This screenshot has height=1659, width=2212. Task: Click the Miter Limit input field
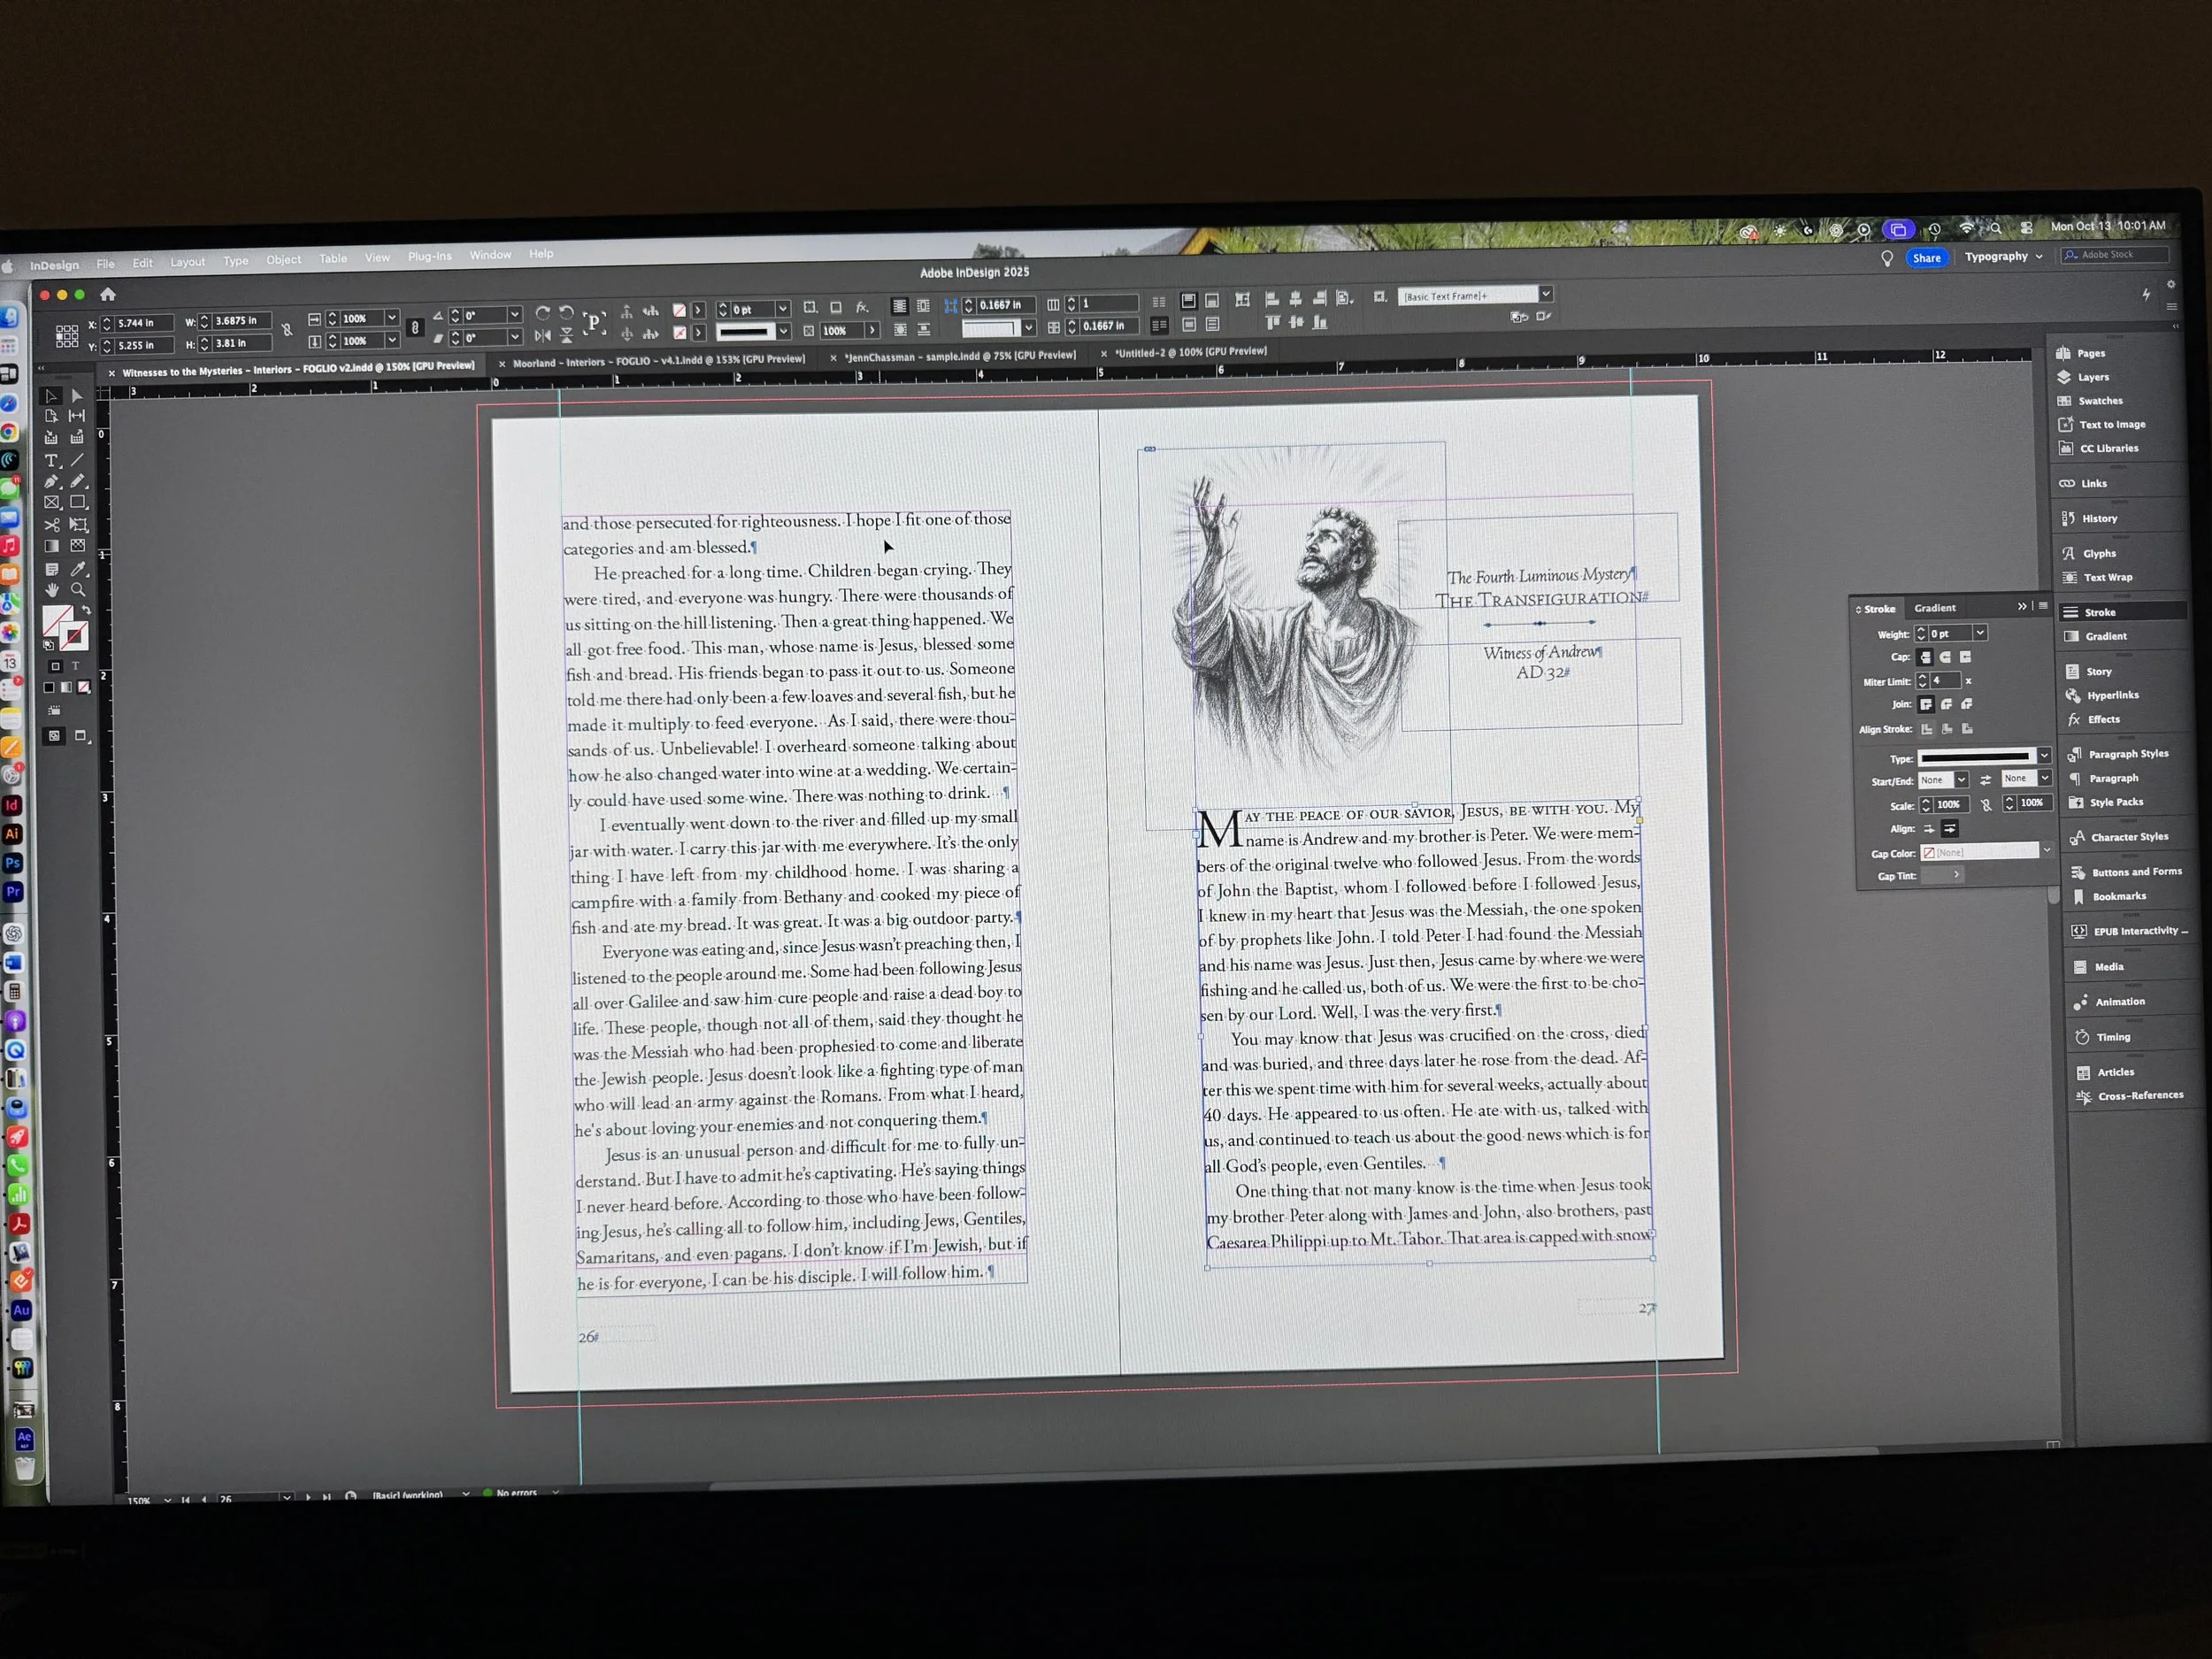click(x=1944, y=681)
